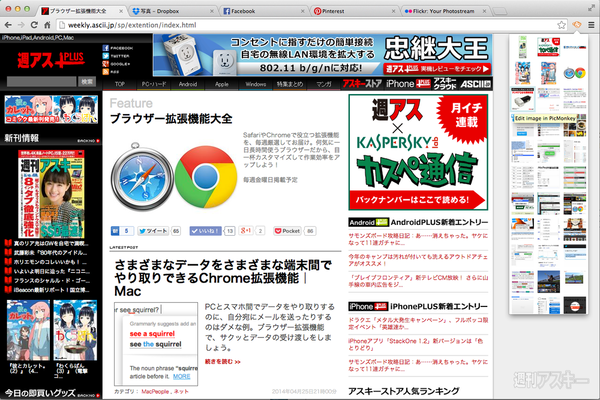
Task: Click the 続きを読む read more link
Action: tap(223, 361)
